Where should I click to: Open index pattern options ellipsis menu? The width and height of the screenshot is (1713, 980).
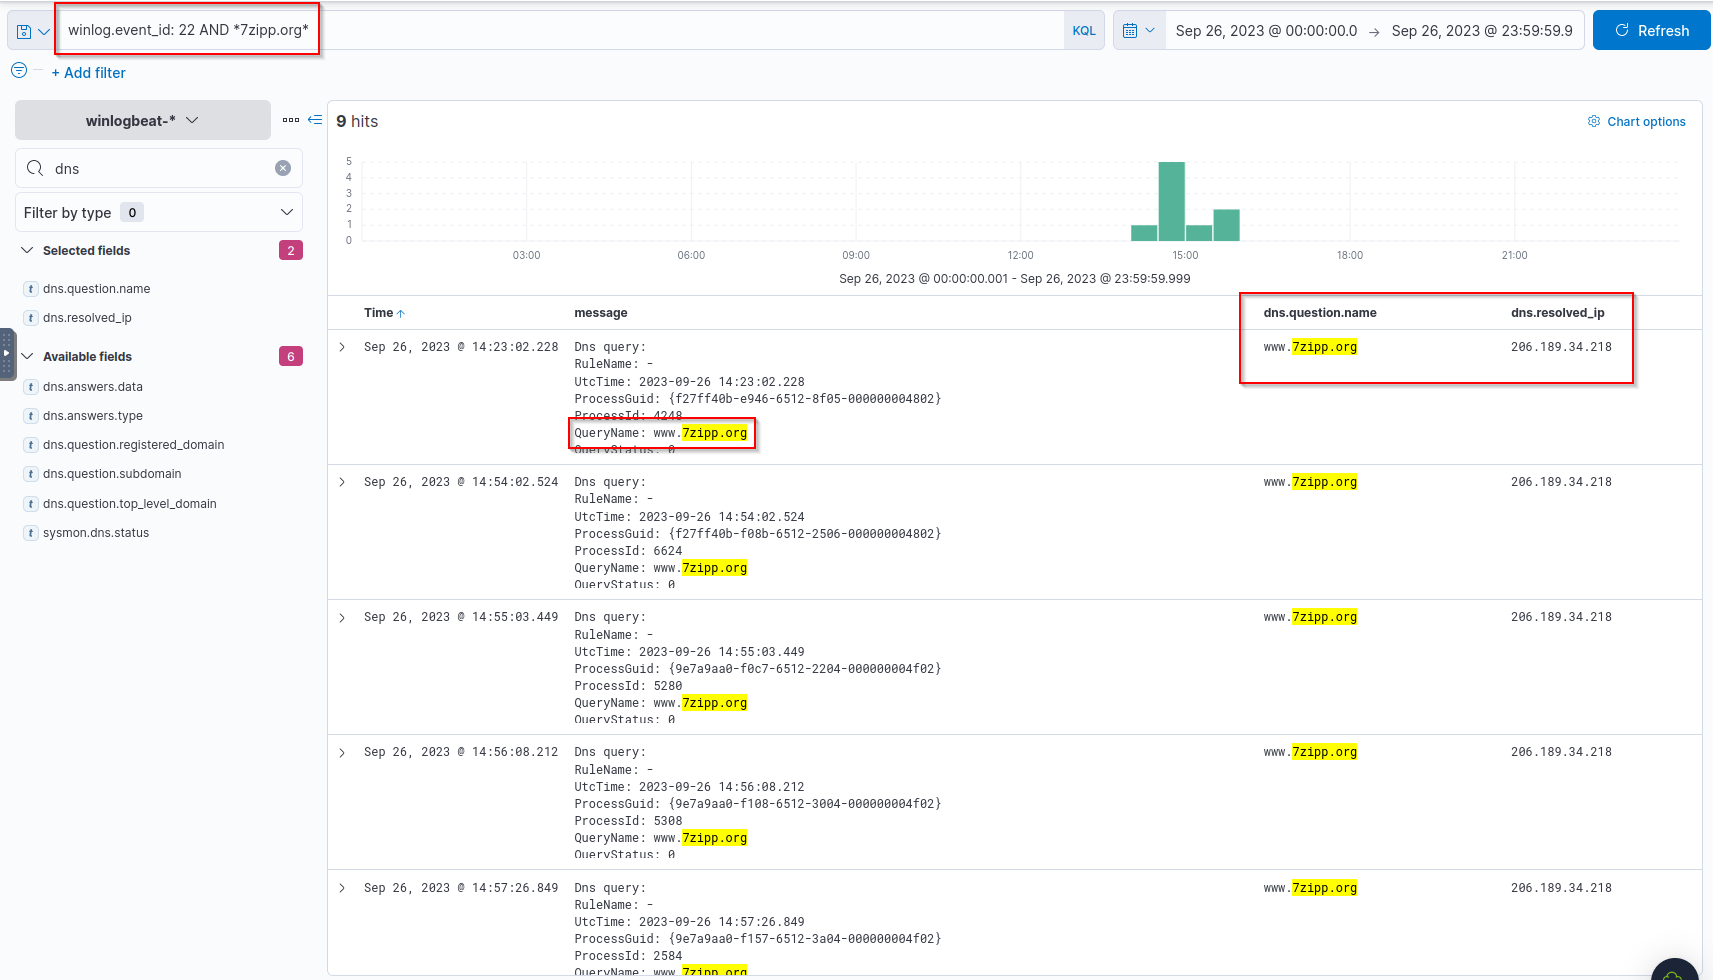[290, 120]
